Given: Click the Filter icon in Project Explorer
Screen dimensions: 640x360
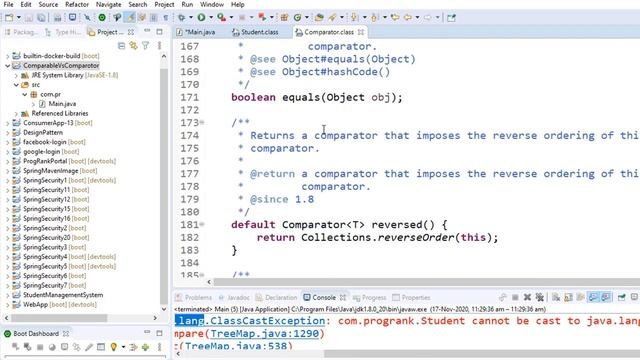Looking at the screenshot, I should click(x=146, y=46).
